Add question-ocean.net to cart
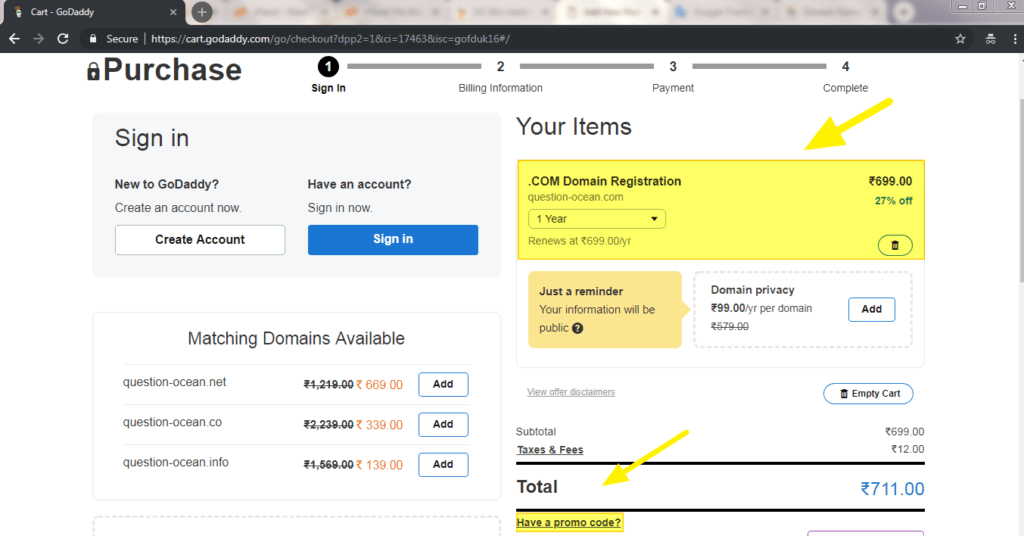1024x536 pixels. pos(443,385)
